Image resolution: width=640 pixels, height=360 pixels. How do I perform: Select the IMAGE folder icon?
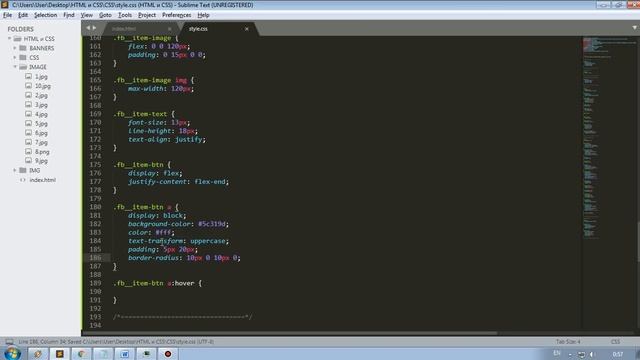[23, 67]
